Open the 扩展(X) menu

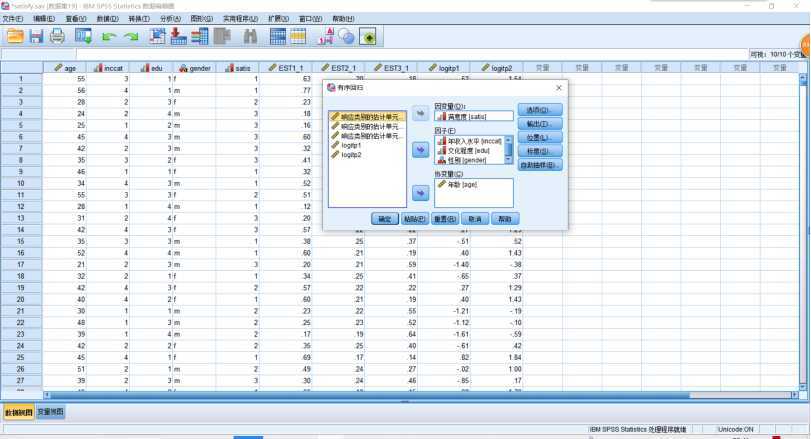tap(278, 19)
